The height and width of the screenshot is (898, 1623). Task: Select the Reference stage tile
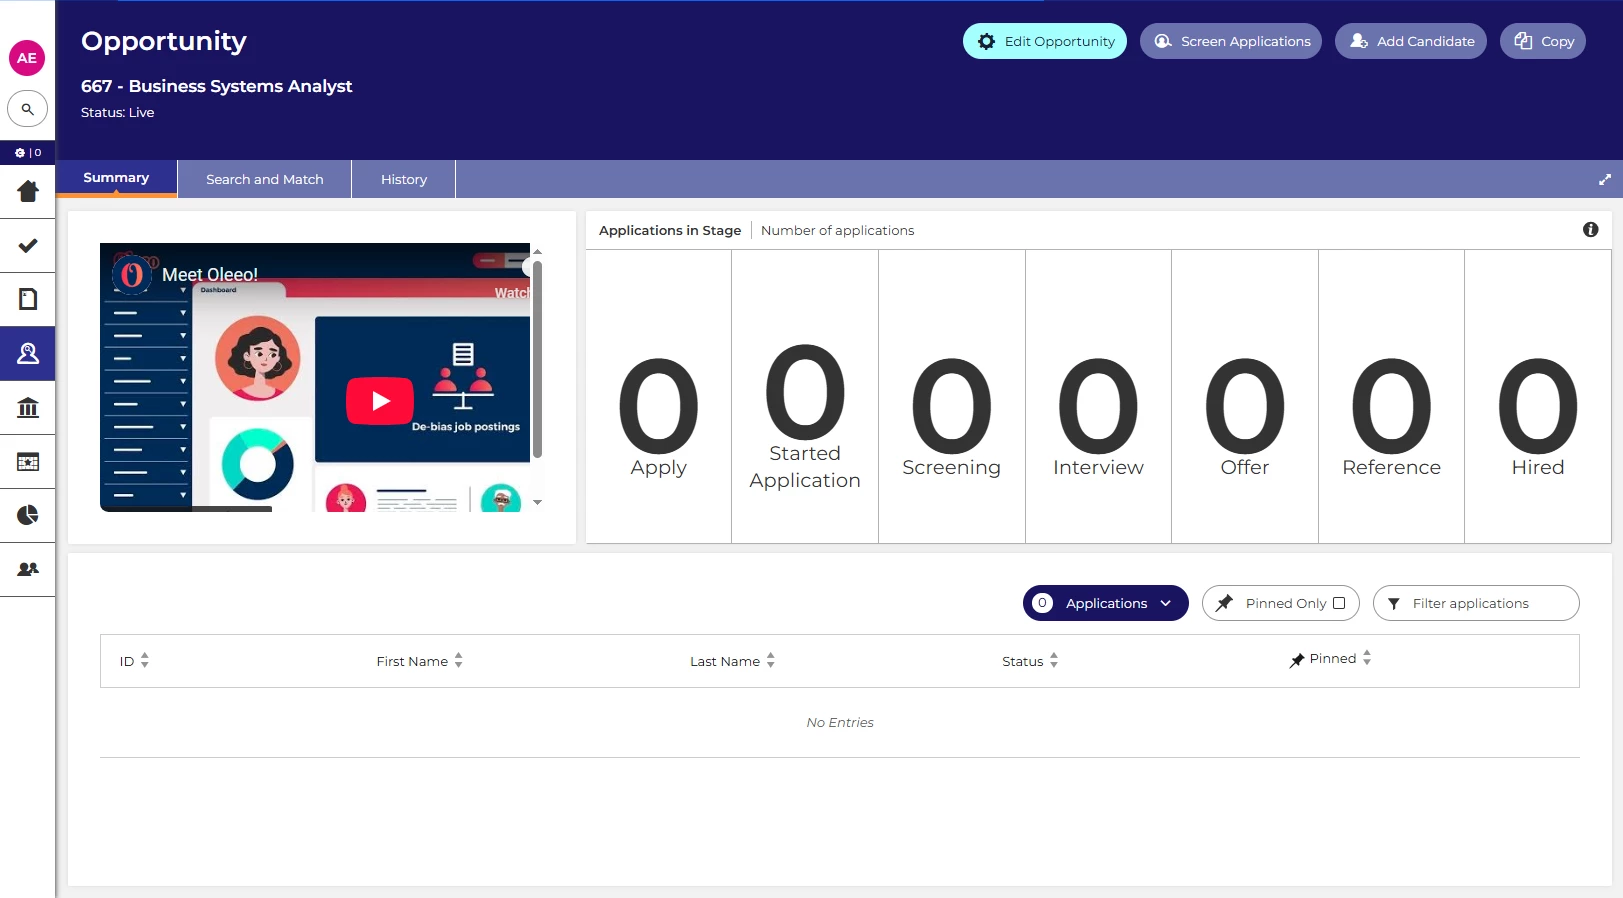pyautogui.click(x=1391, y=397)
